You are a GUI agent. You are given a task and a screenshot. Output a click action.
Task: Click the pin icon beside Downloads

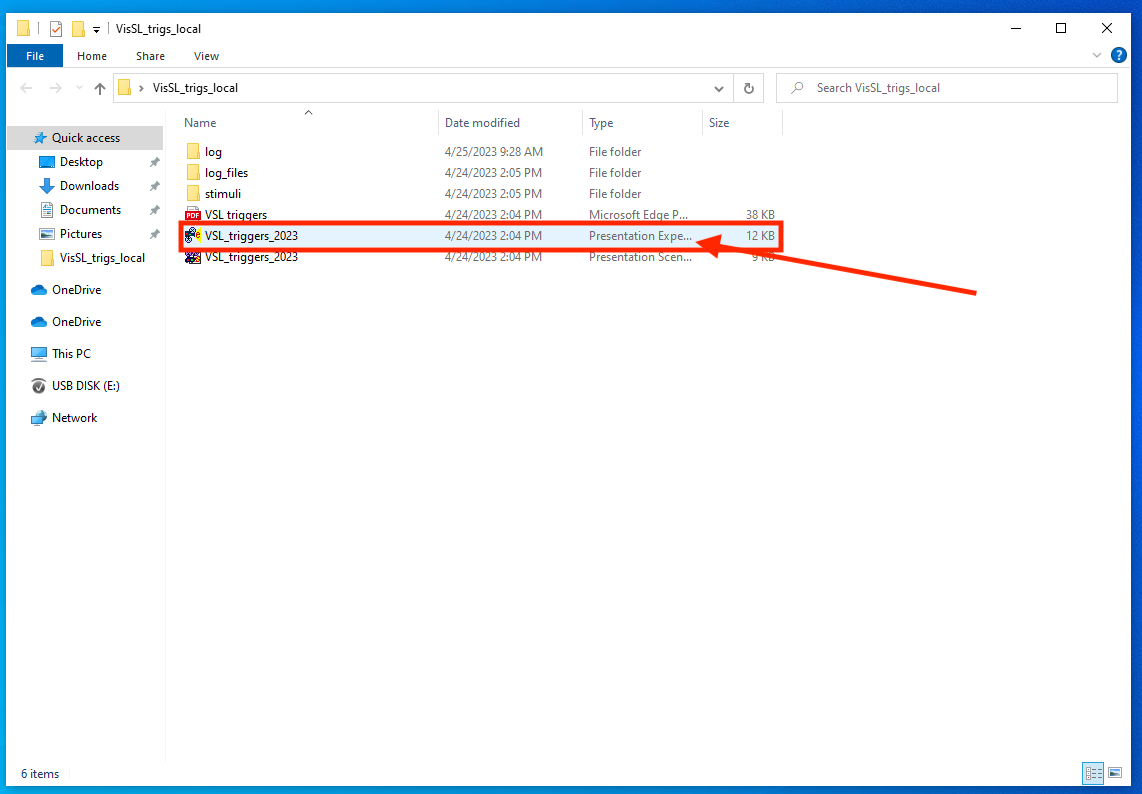[x=154, y=186]
